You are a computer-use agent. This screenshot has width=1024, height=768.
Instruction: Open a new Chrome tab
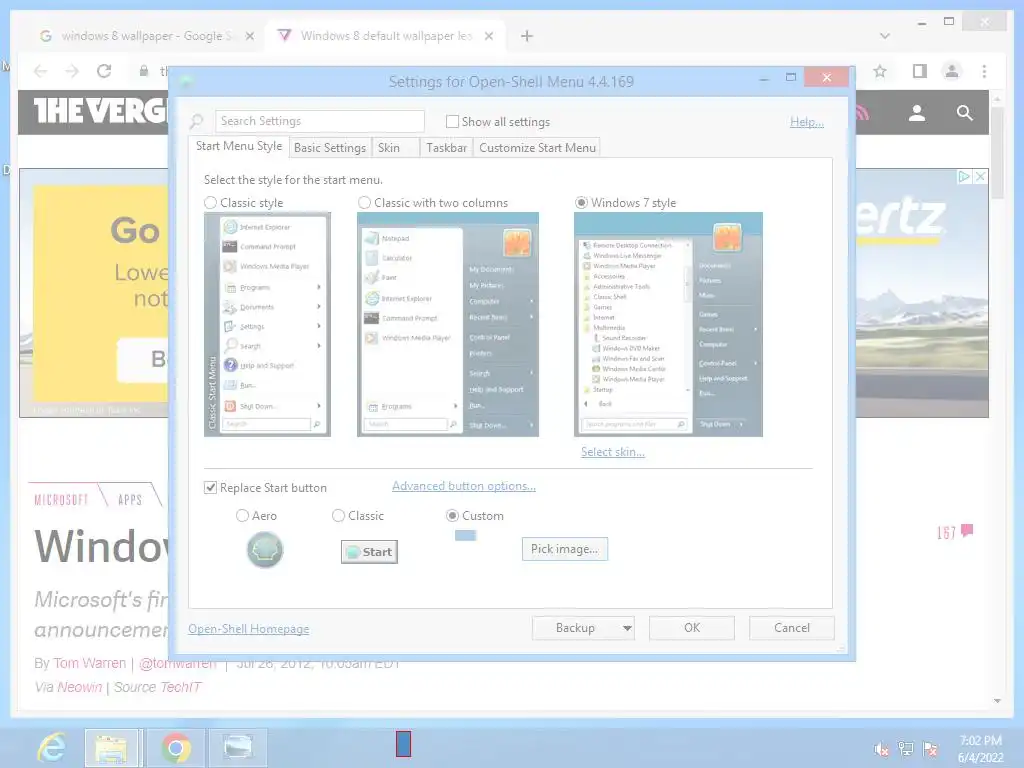[527, 36]
